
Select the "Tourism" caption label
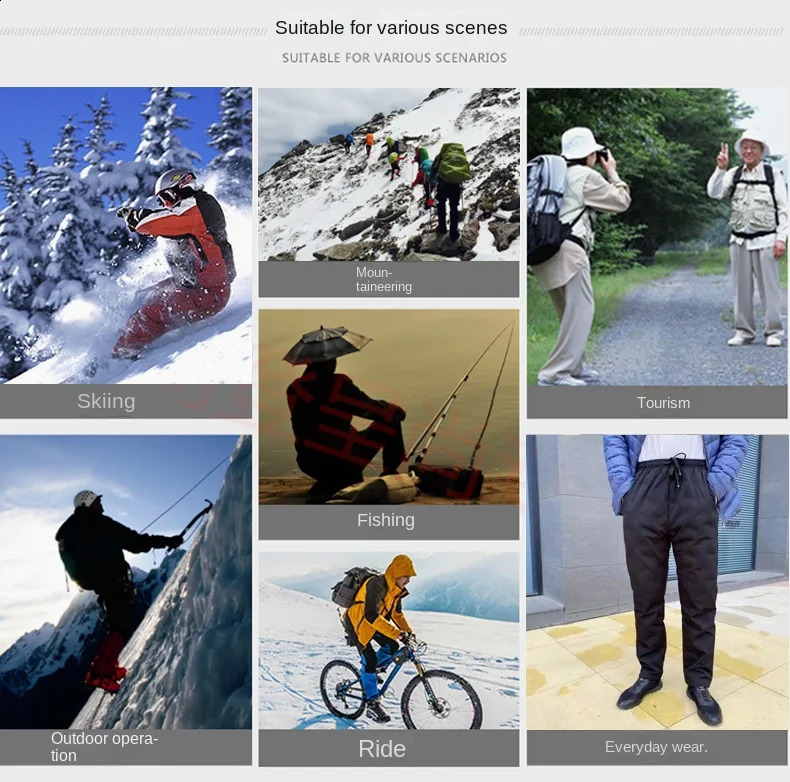click(x=663, y=402)
